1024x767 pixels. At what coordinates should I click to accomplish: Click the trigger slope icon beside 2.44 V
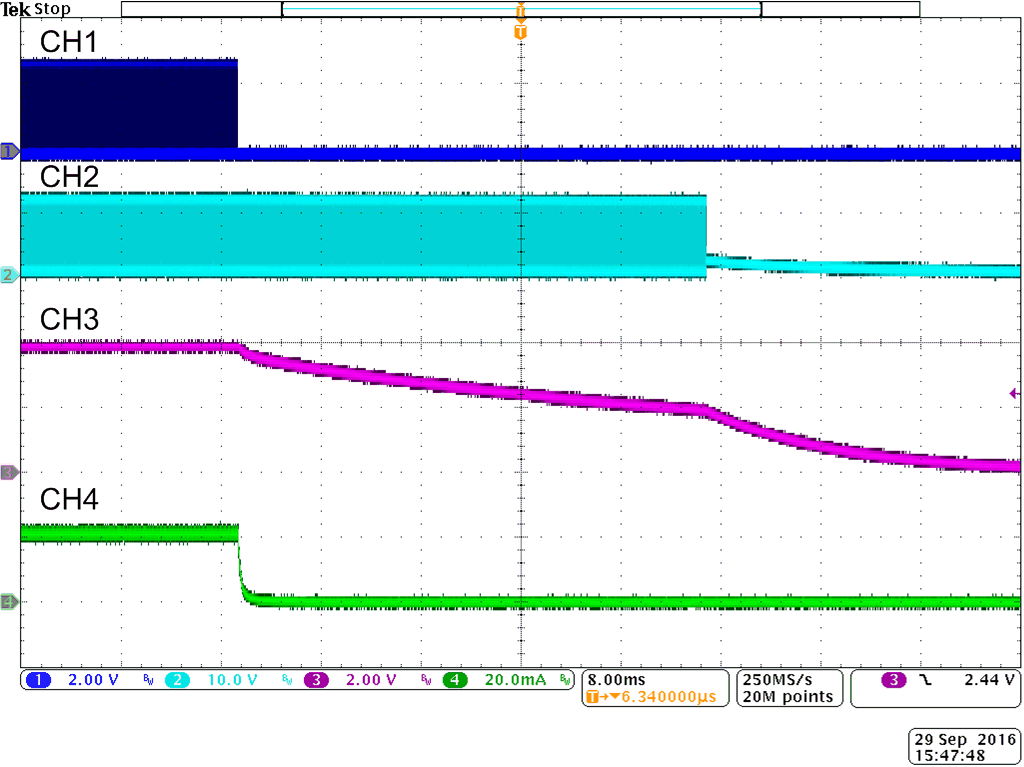(926, 680)
